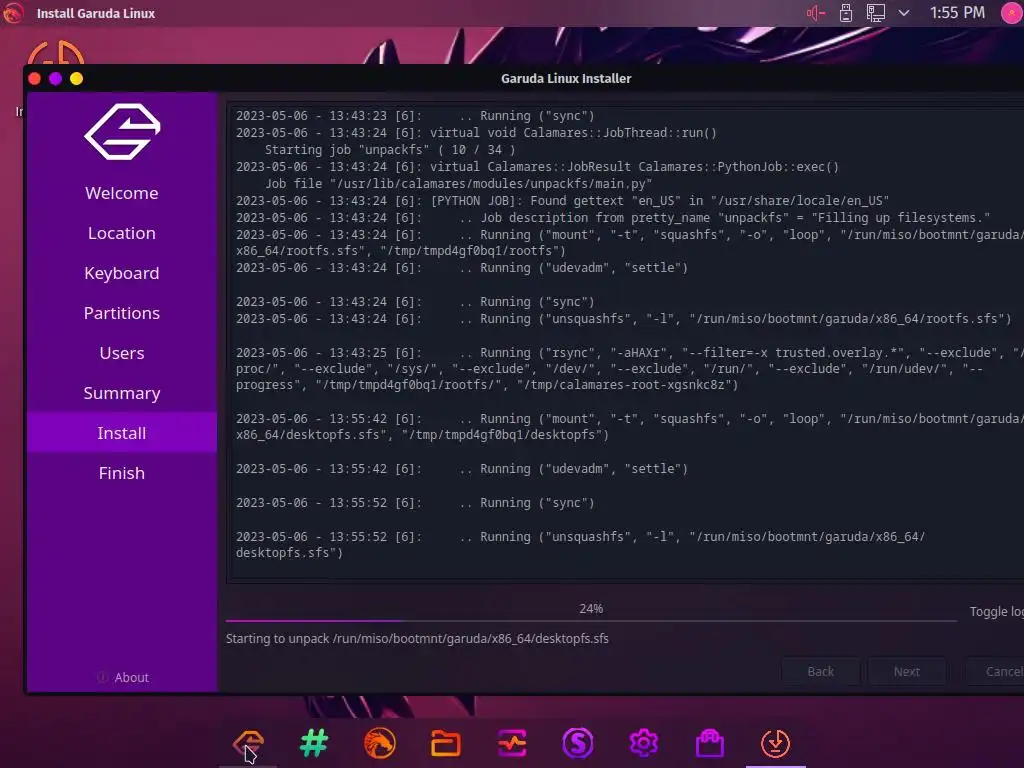Click the installation progress bar at 24%

click(591, 620)
